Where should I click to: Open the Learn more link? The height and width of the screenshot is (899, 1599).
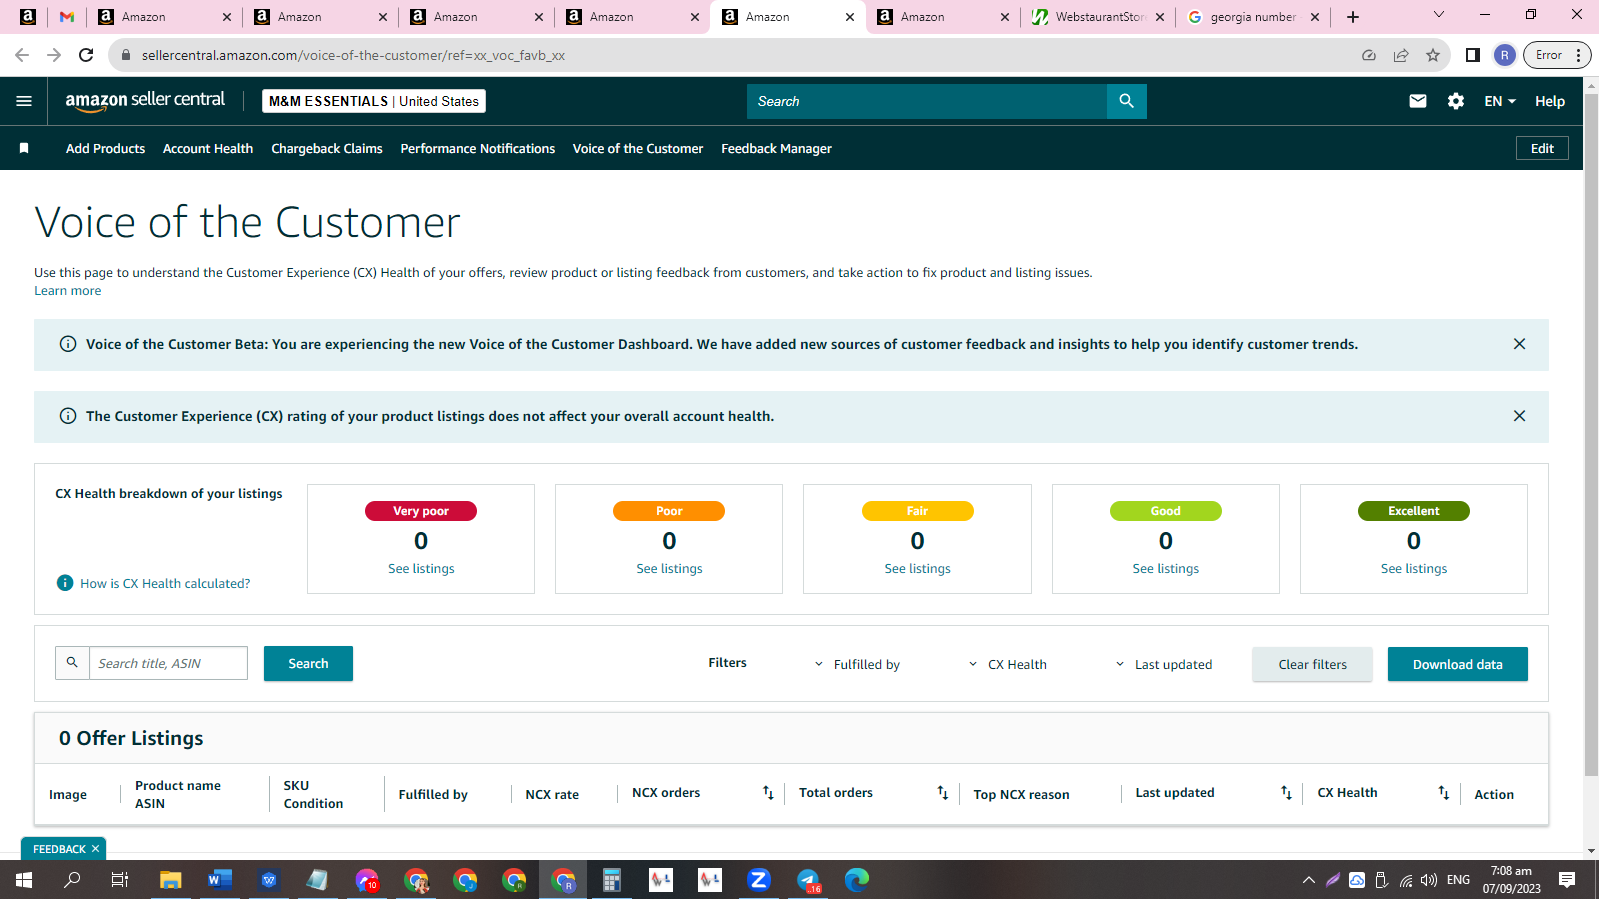[x=67, y=291]
